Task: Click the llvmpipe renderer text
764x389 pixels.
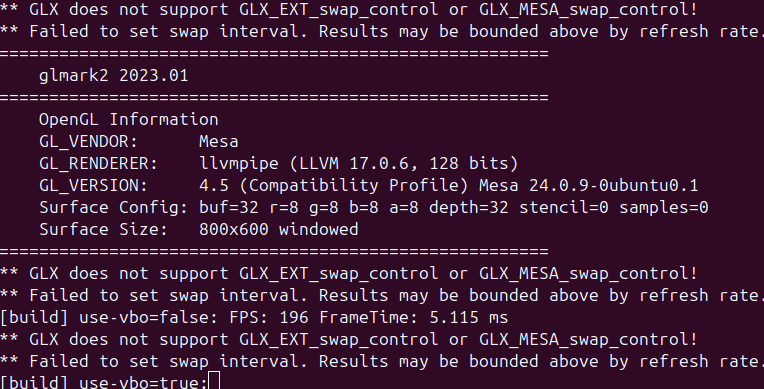Action: click(x=239, y=163)
